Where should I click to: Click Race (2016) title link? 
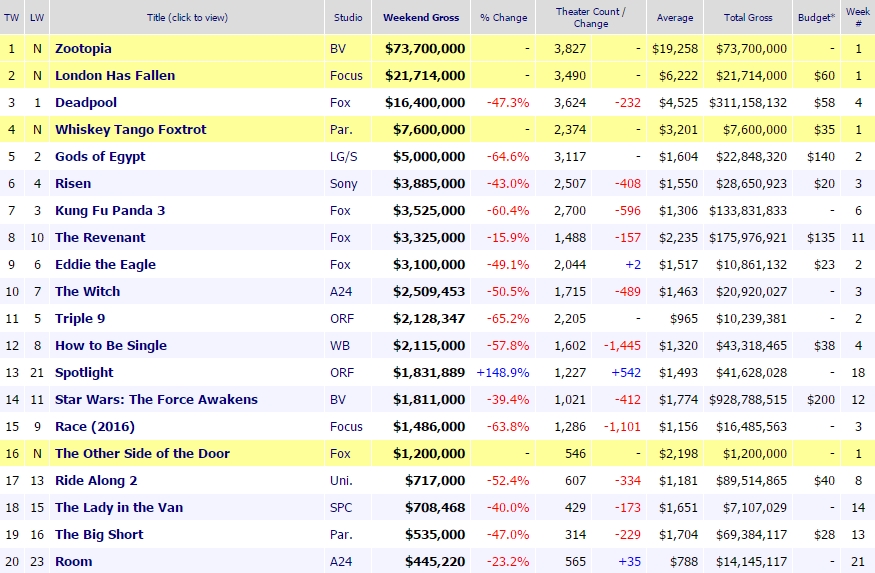coord(95,427)
